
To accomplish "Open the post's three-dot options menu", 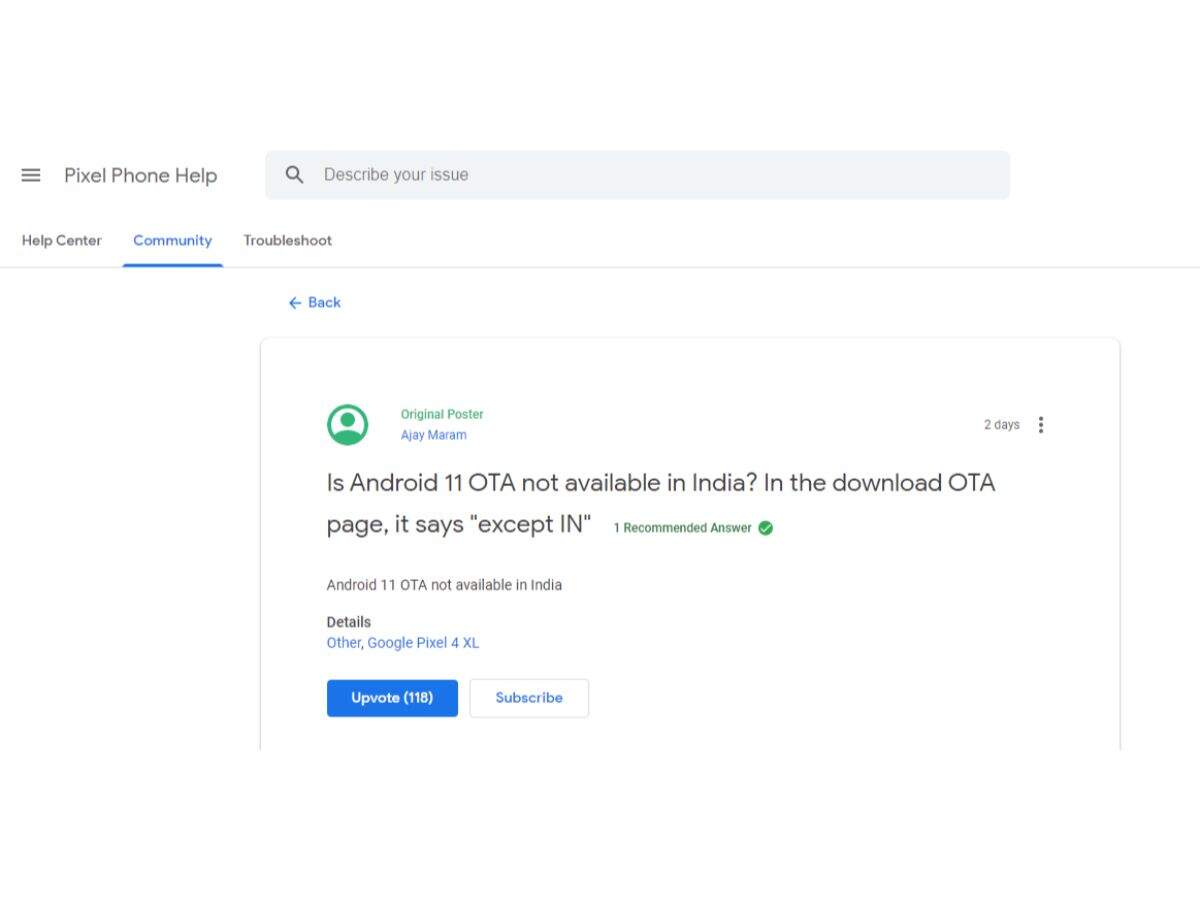I will [x=1041, y=425].
